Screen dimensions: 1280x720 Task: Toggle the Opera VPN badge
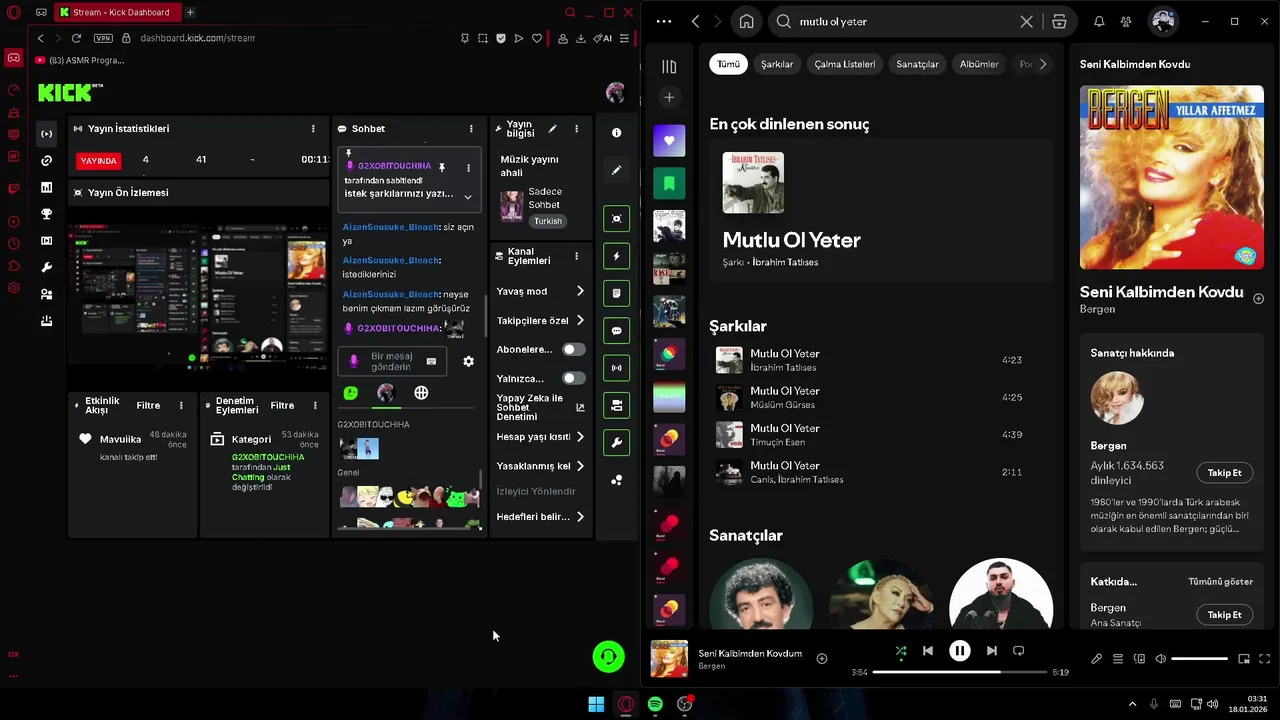(x=103, y=38)
